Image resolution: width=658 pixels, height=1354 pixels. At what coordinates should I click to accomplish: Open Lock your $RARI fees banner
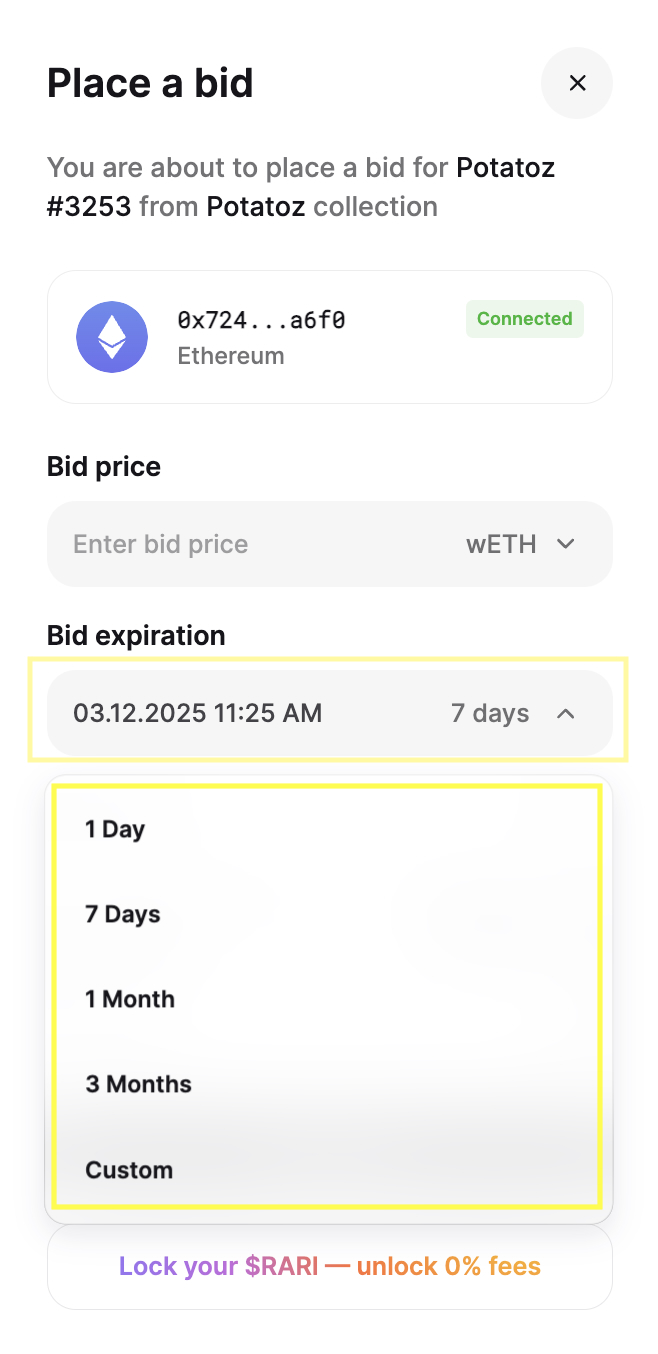(330, 1267)
